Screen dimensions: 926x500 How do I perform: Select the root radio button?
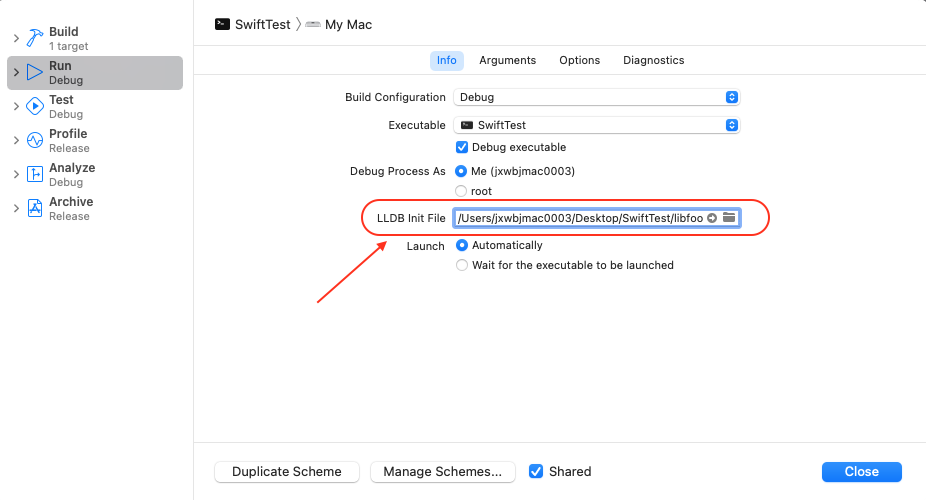[461, 191]
